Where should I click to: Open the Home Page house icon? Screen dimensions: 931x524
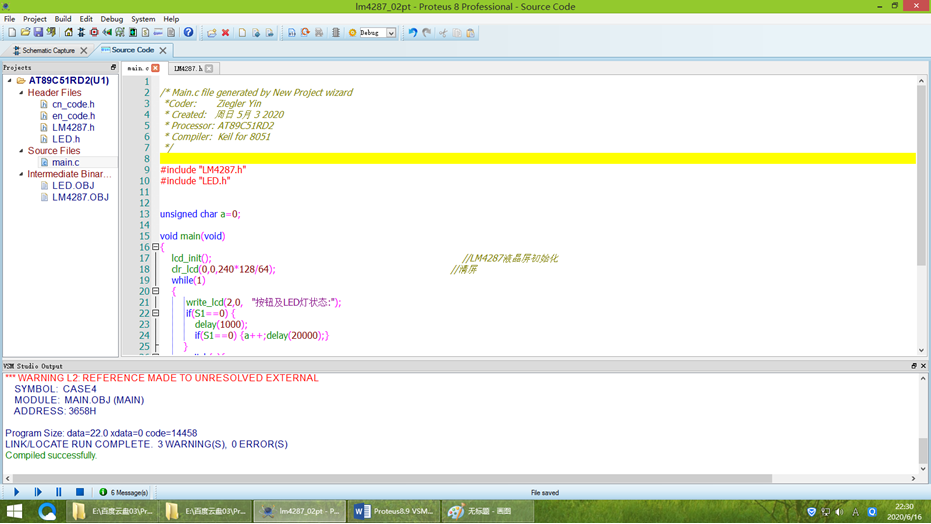[x=68, y=33]
